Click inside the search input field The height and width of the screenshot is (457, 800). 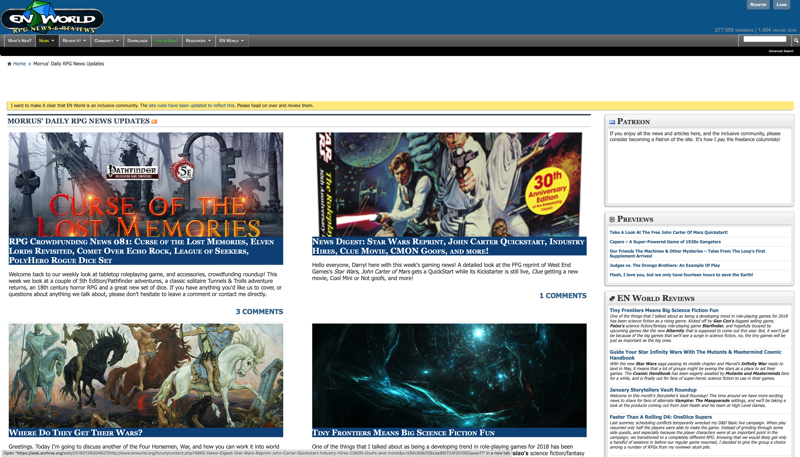coord(765,39)
